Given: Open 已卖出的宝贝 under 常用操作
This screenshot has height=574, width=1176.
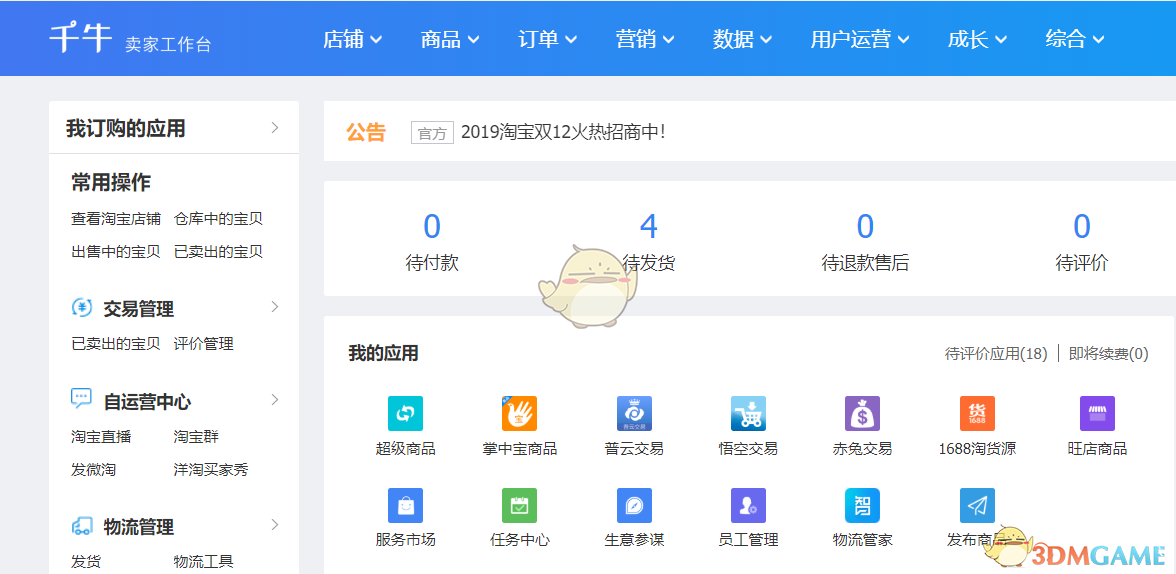Looking at the screenshot, I should click(218, 251).
